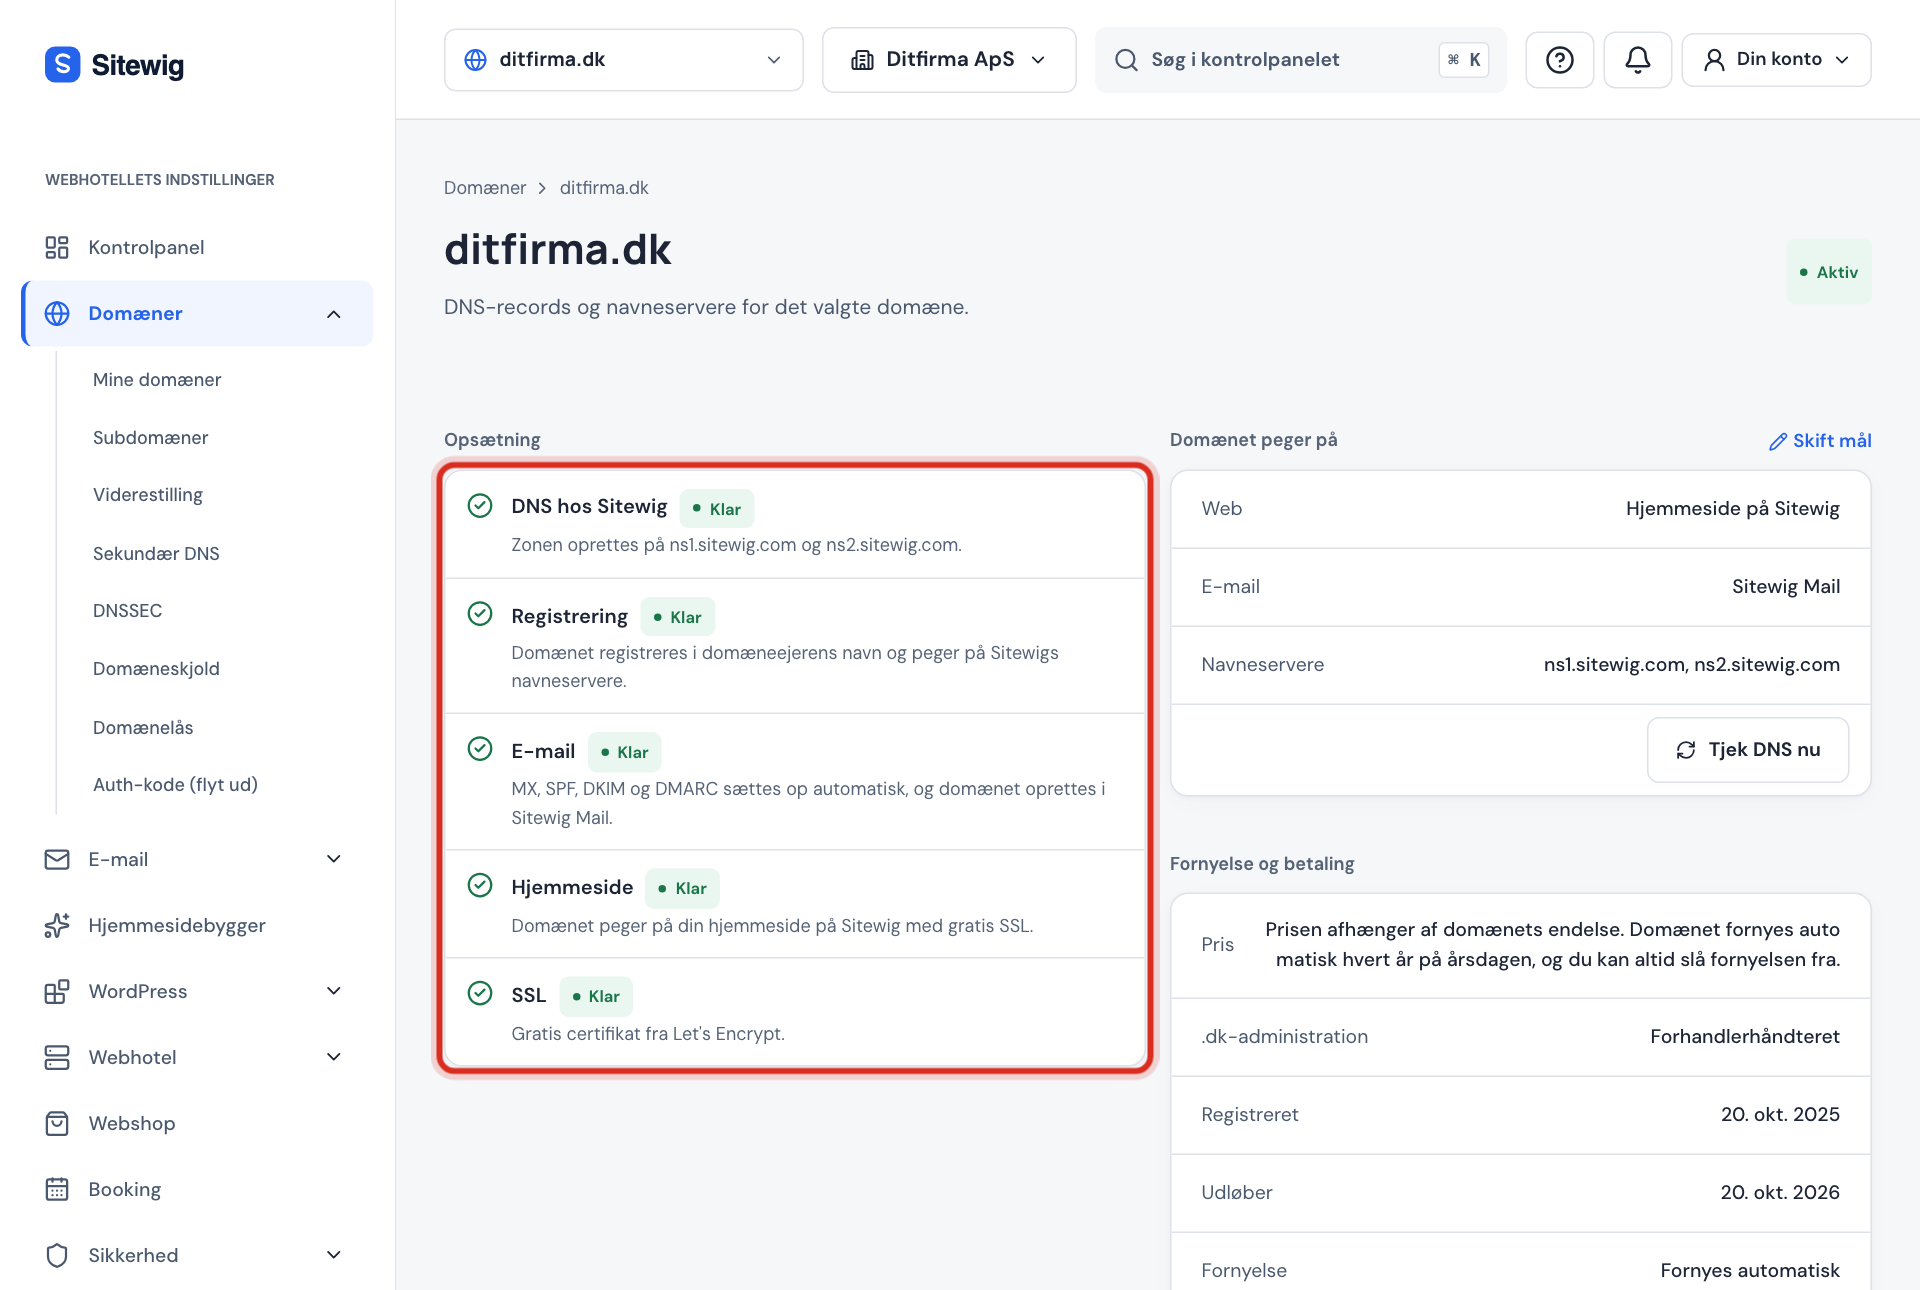Viewport: 1920px width, 1290px height.
Task: Open the notifications bell
Action: pyautogui.click(x=1637, y=60)
